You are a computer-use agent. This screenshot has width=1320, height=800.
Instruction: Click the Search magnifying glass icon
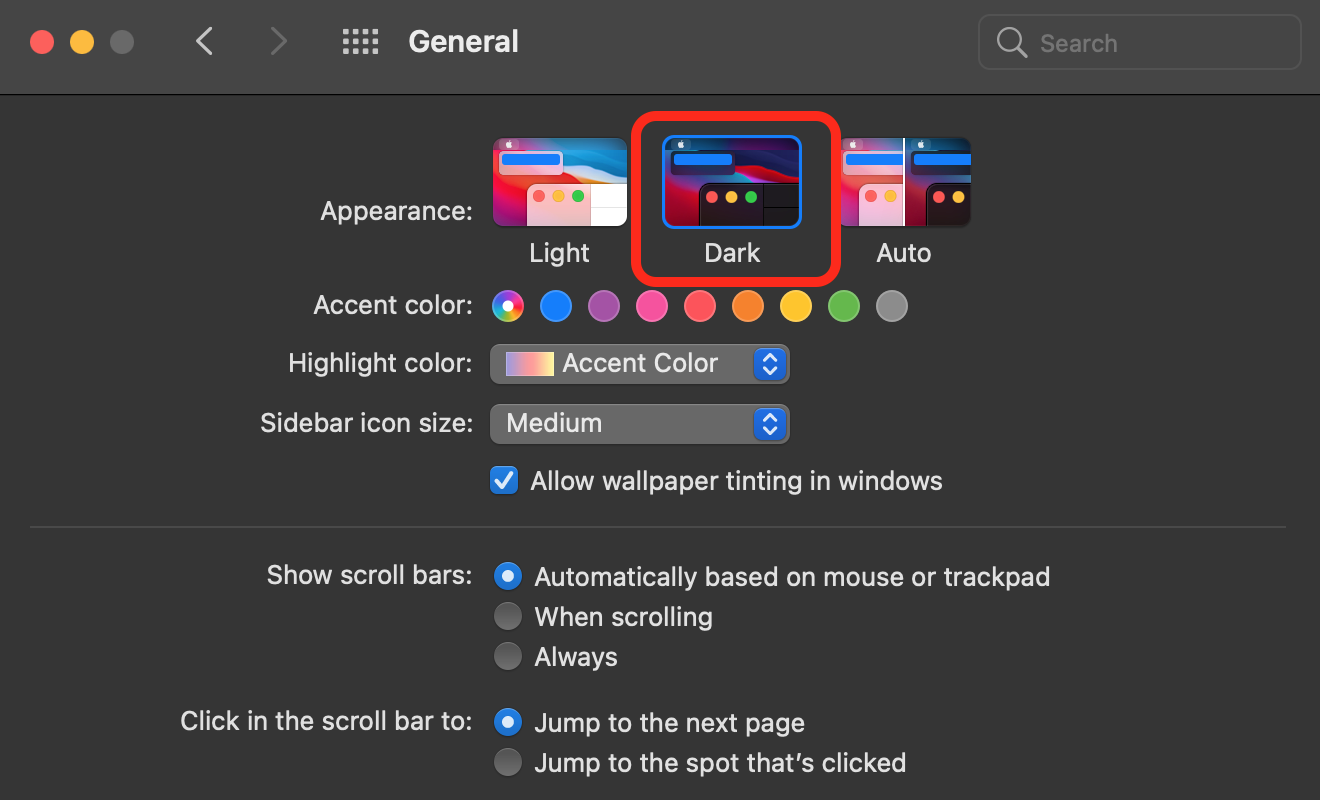[x=1011, y=42]
